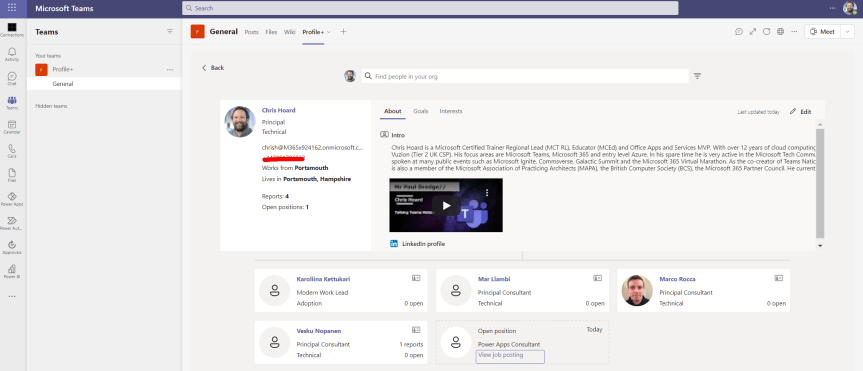The width and height of the screenshot is (863, 371).
Task: Open Chat in the left rail
Action: tap(12, 78)
